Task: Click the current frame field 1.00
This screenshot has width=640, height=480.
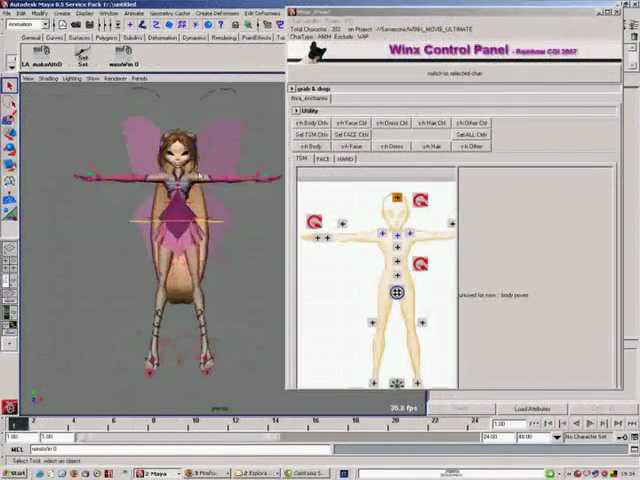Action: pos(509,424)
